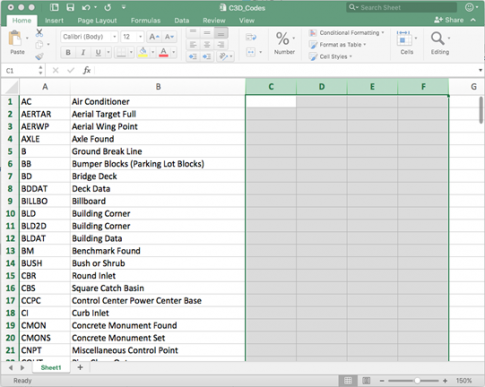
Task: Share the workbook
Action: click(449, 20)
